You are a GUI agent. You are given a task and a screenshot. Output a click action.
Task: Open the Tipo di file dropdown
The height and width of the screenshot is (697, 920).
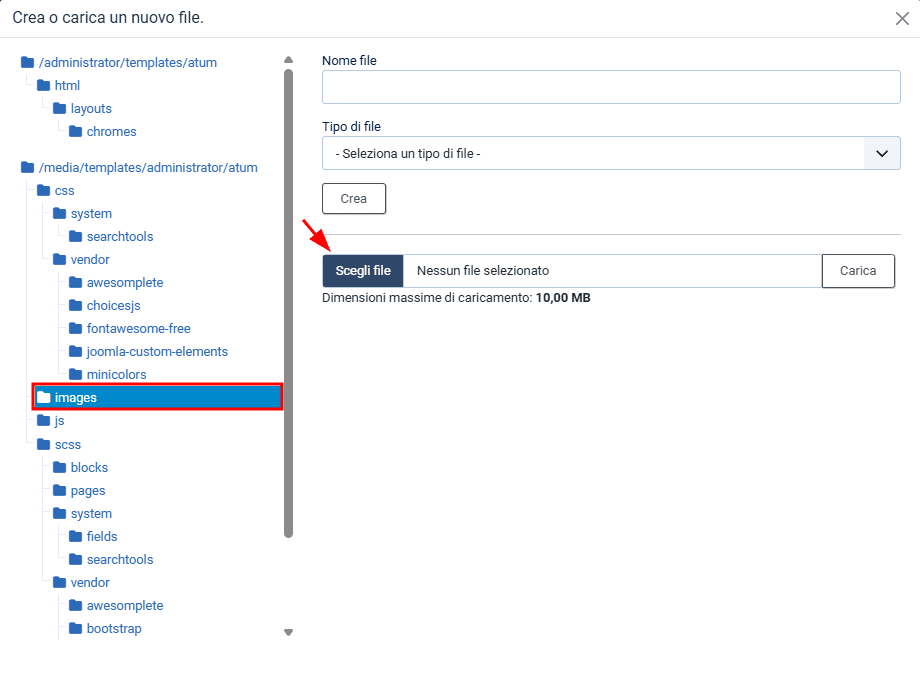611,153
